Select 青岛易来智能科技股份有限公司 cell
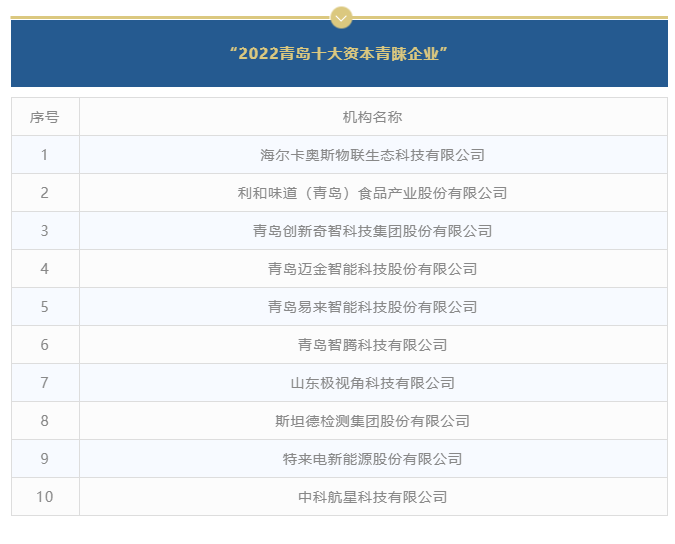This screenshot has height=544, width=675. 373,307
